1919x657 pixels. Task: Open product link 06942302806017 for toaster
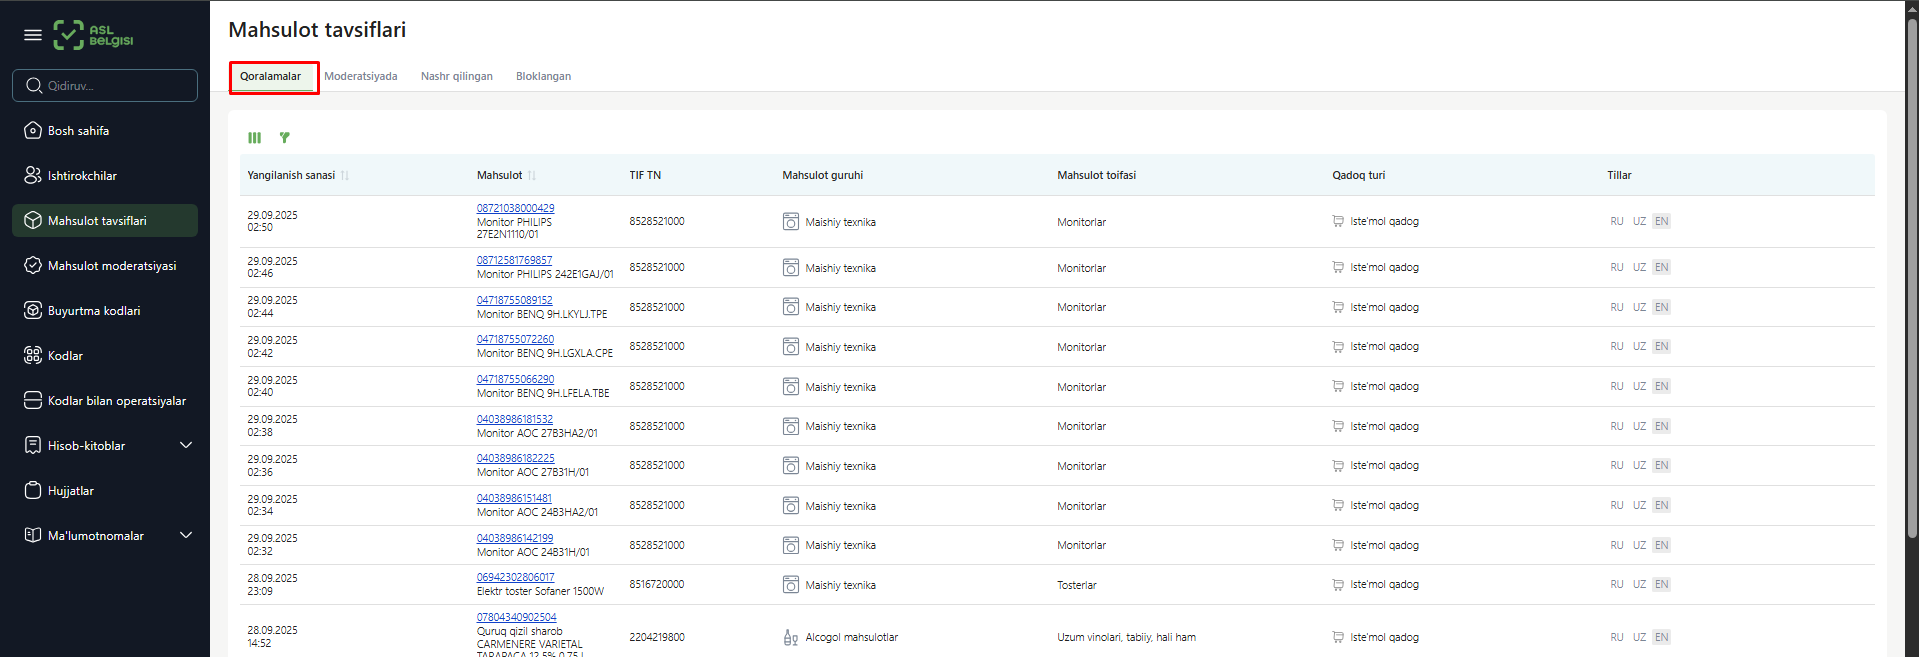click(x=515, y=578)
